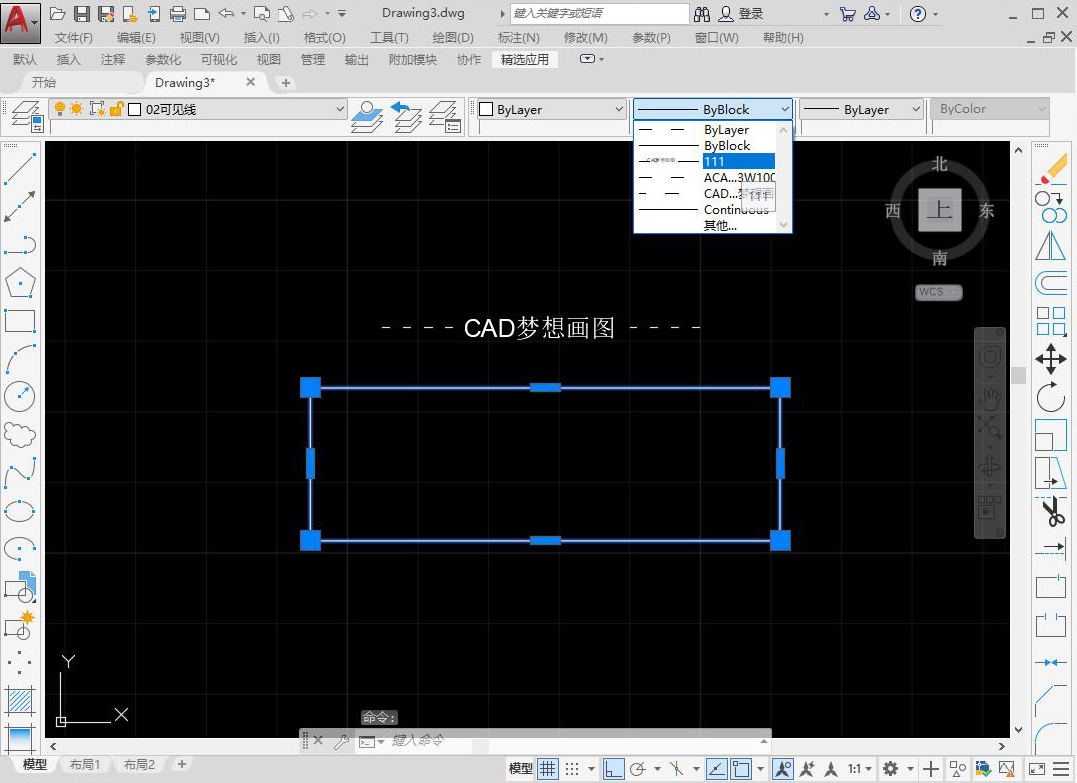Open the ByLayer color dropdown

click(618, 109)
